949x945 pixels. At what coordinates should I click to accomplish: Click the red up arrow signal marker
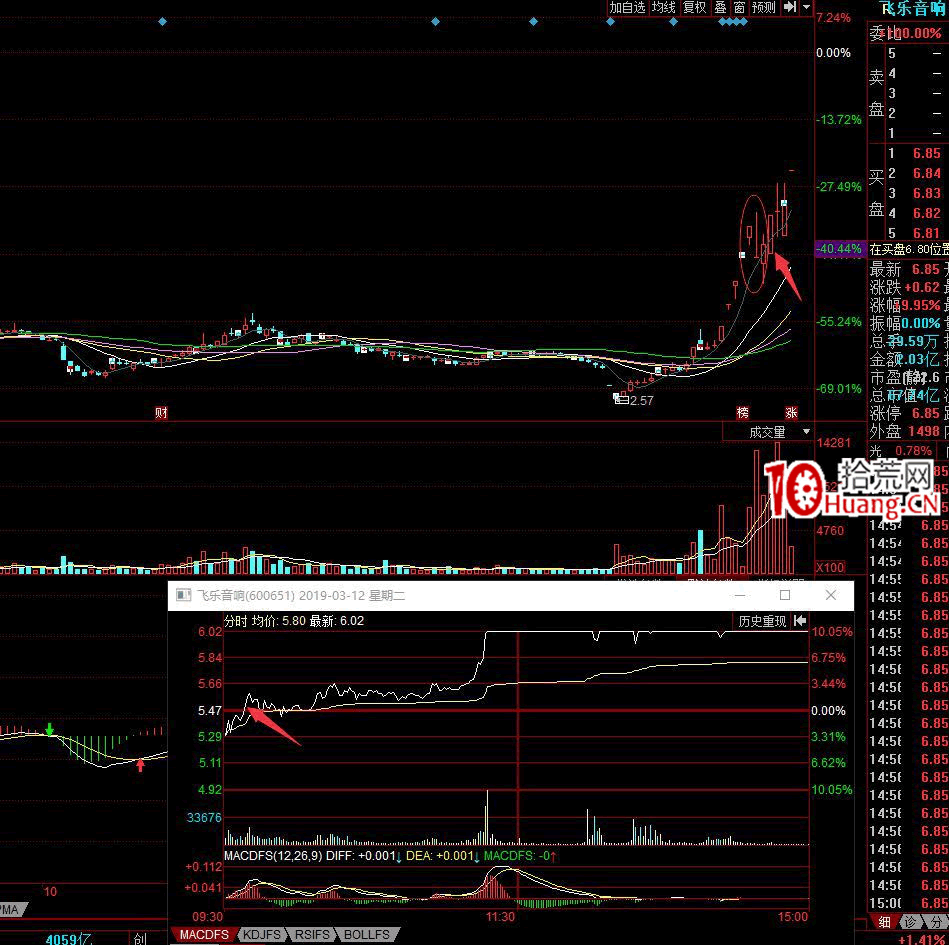[x=140, y=765]
